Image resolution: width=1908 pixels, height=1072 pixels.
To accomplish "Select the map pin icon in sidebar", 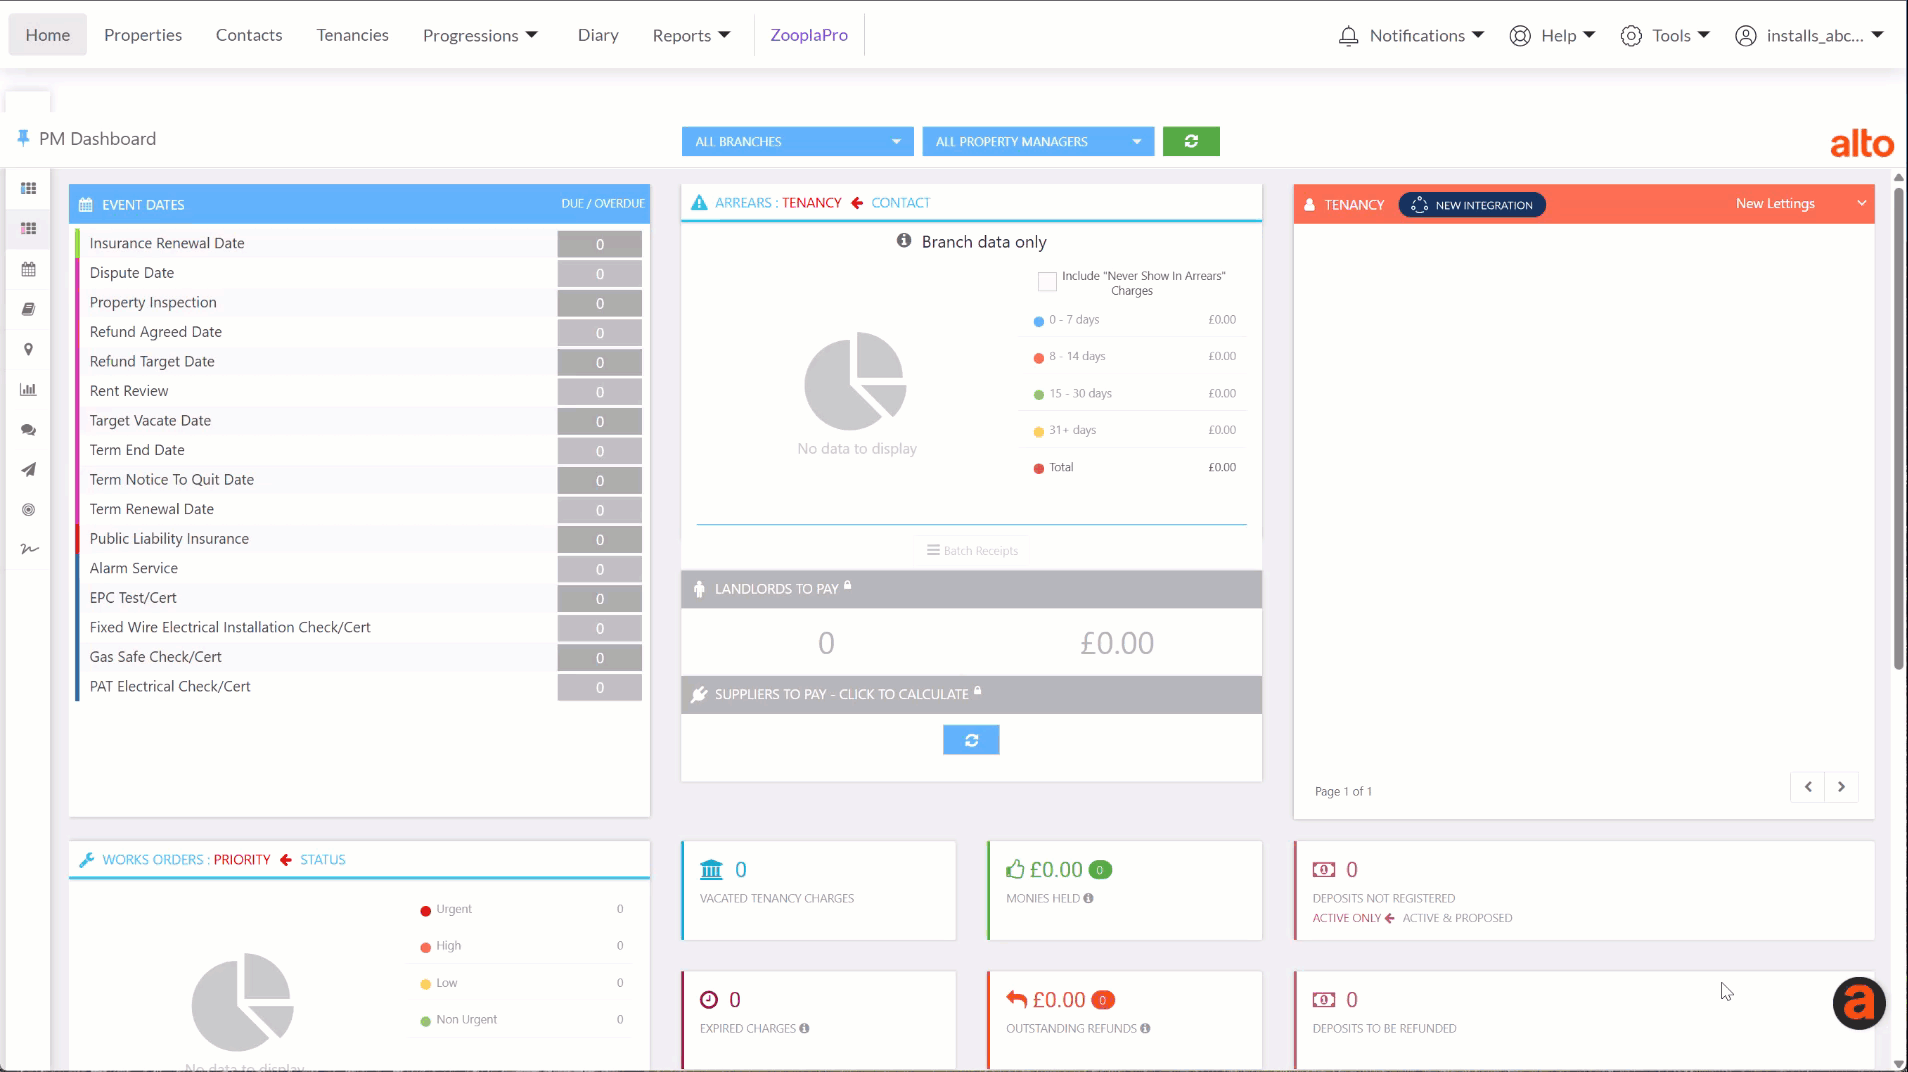I will pos(28,349).
